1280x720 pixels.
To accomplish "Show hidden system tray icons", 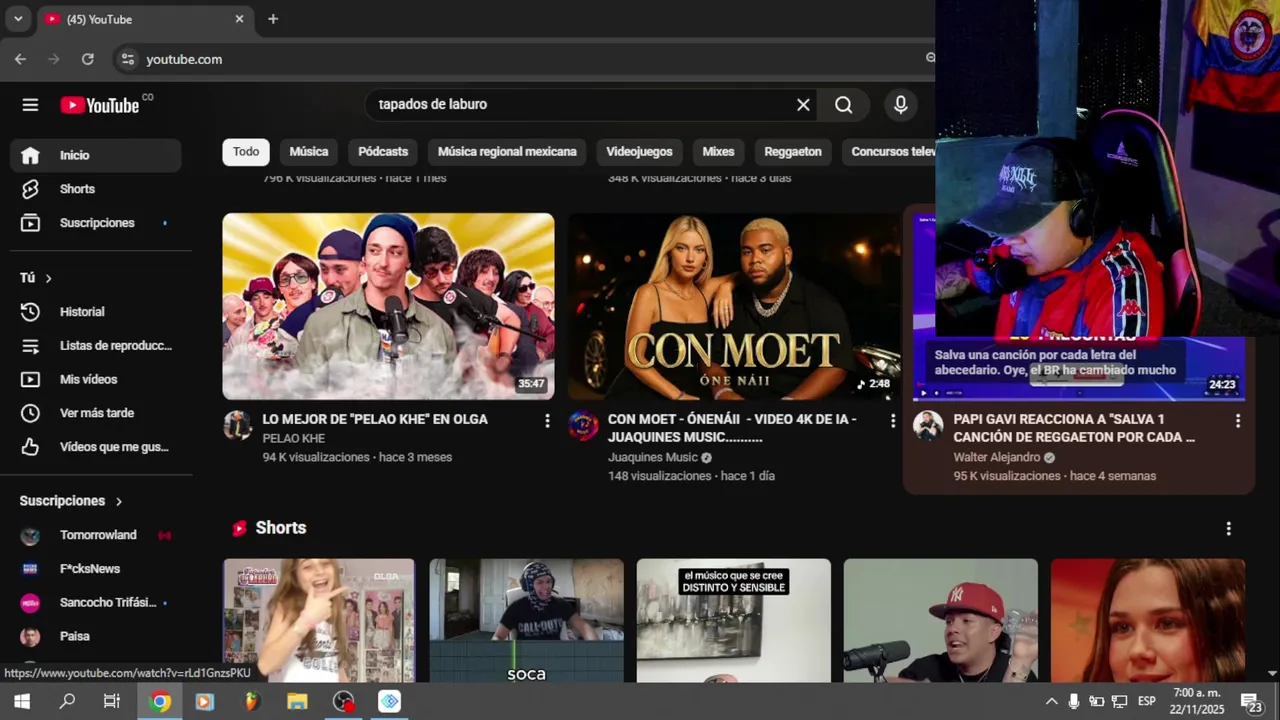I will tap(1051, 701).
